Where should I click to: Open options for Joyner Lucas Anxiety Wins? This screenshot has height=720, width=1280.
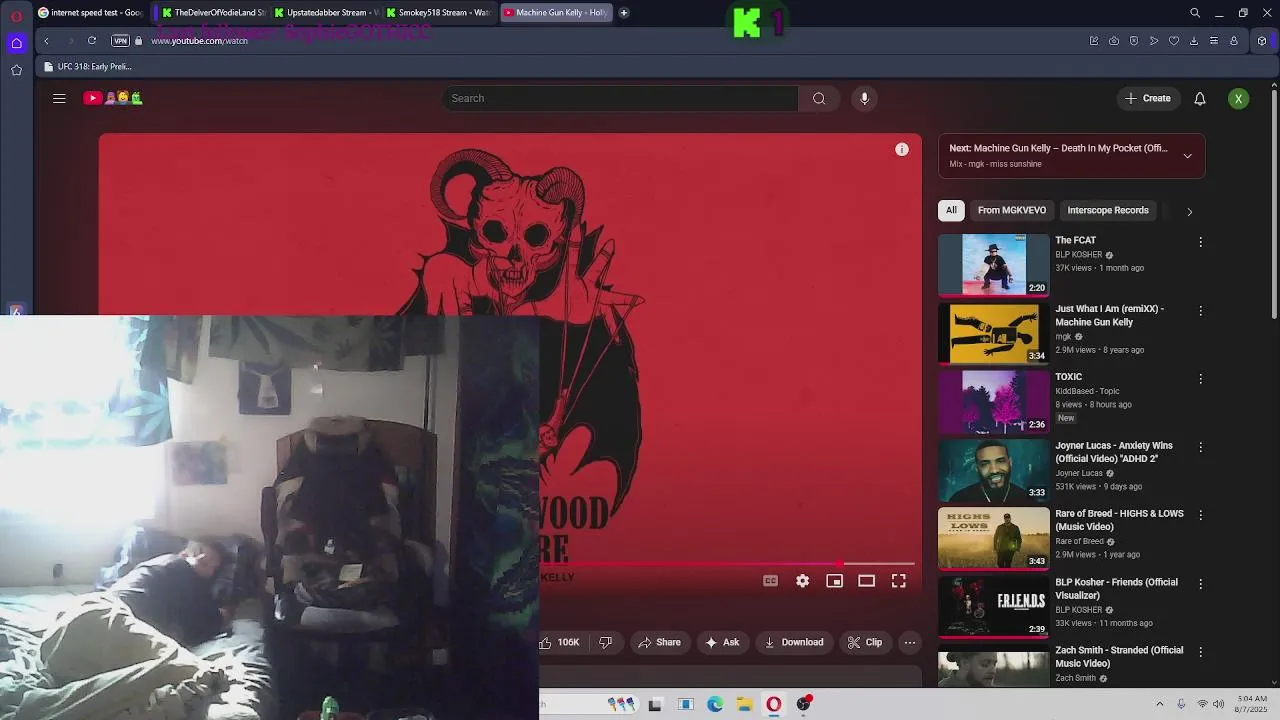tap(1201, 447)
